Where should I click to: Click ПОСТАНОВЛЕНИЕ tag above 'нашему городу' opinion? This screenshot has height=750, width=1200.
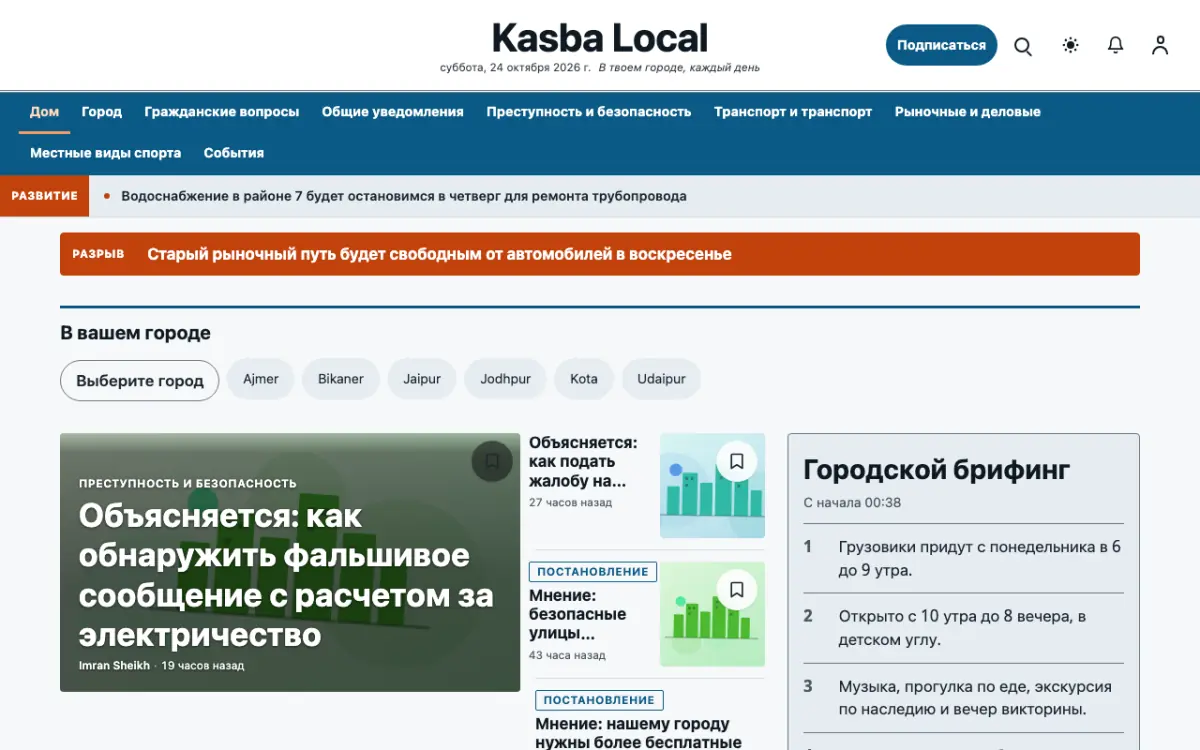click(x=599, y=700)
